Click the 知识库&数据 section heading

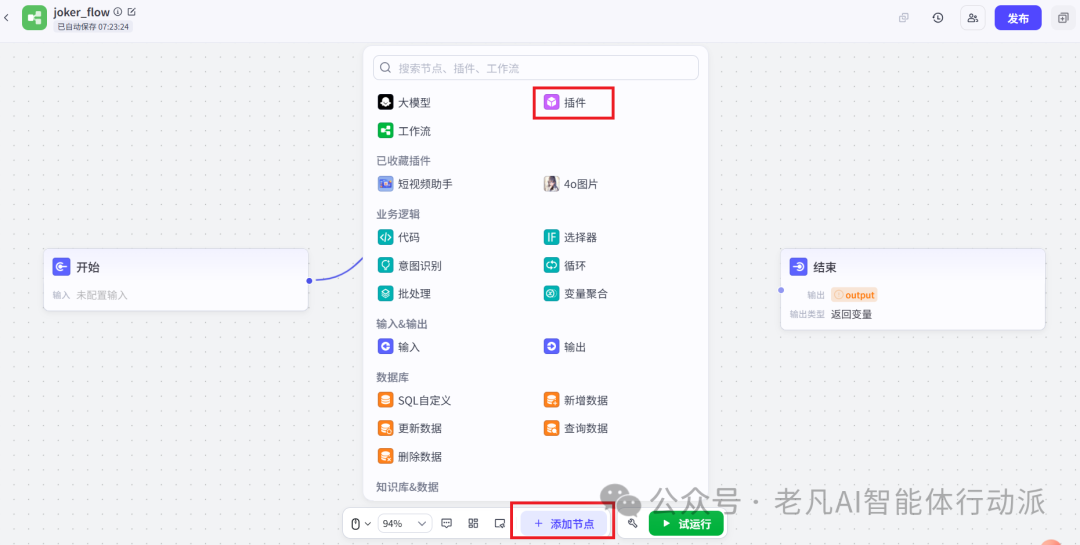coord(408,486)
